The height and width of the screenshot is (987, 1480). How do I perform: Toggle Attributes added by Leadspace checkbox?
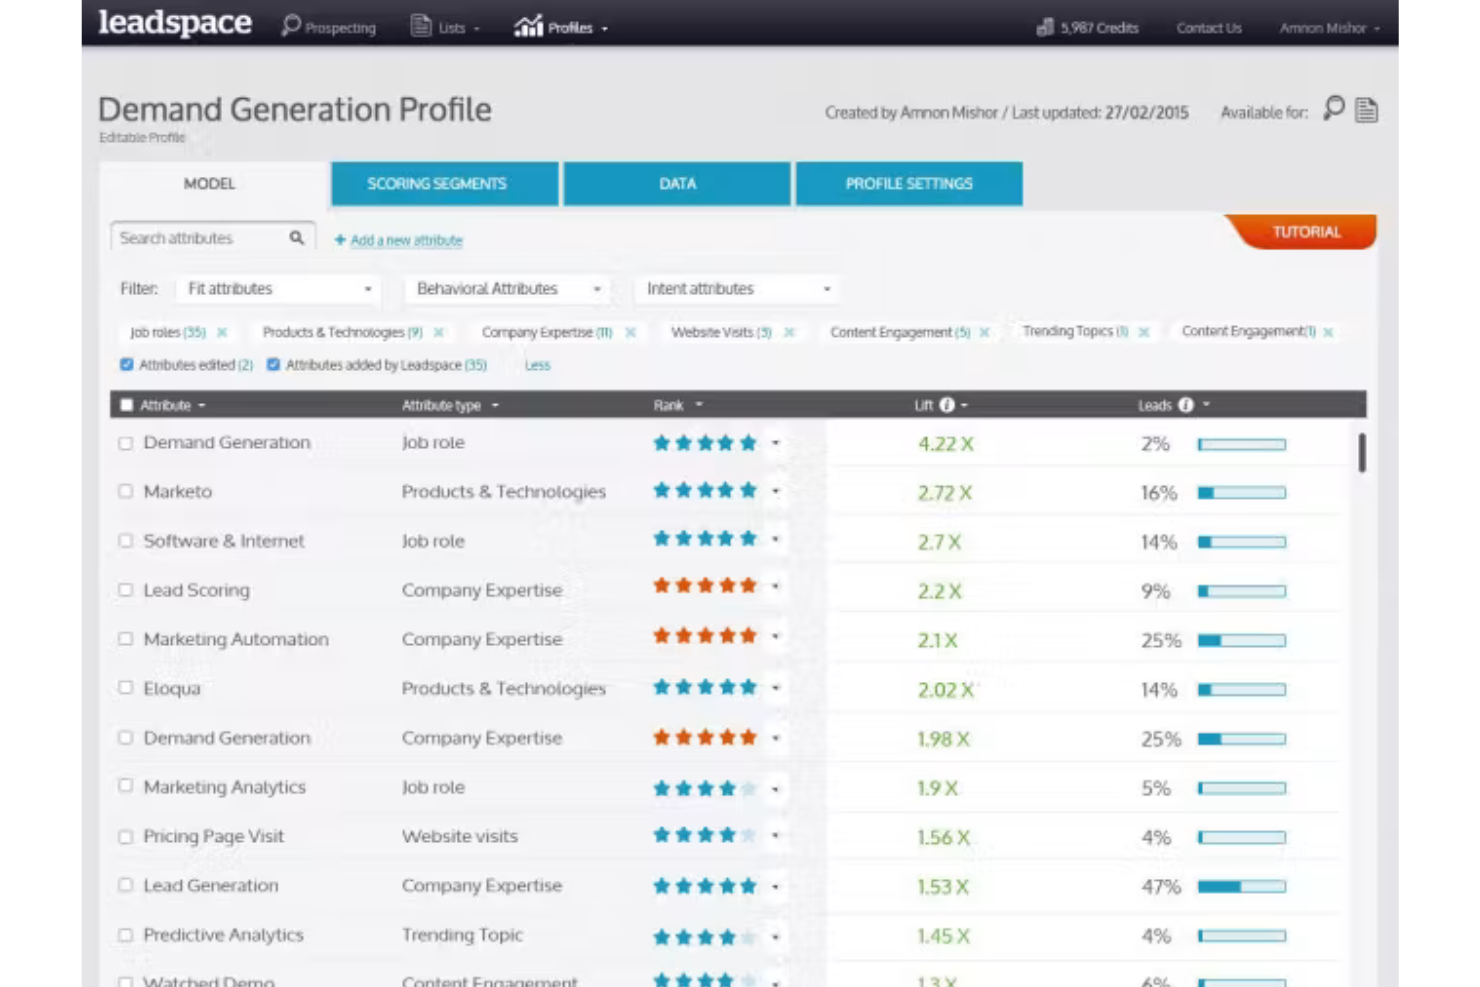click(x=273, y=365)
